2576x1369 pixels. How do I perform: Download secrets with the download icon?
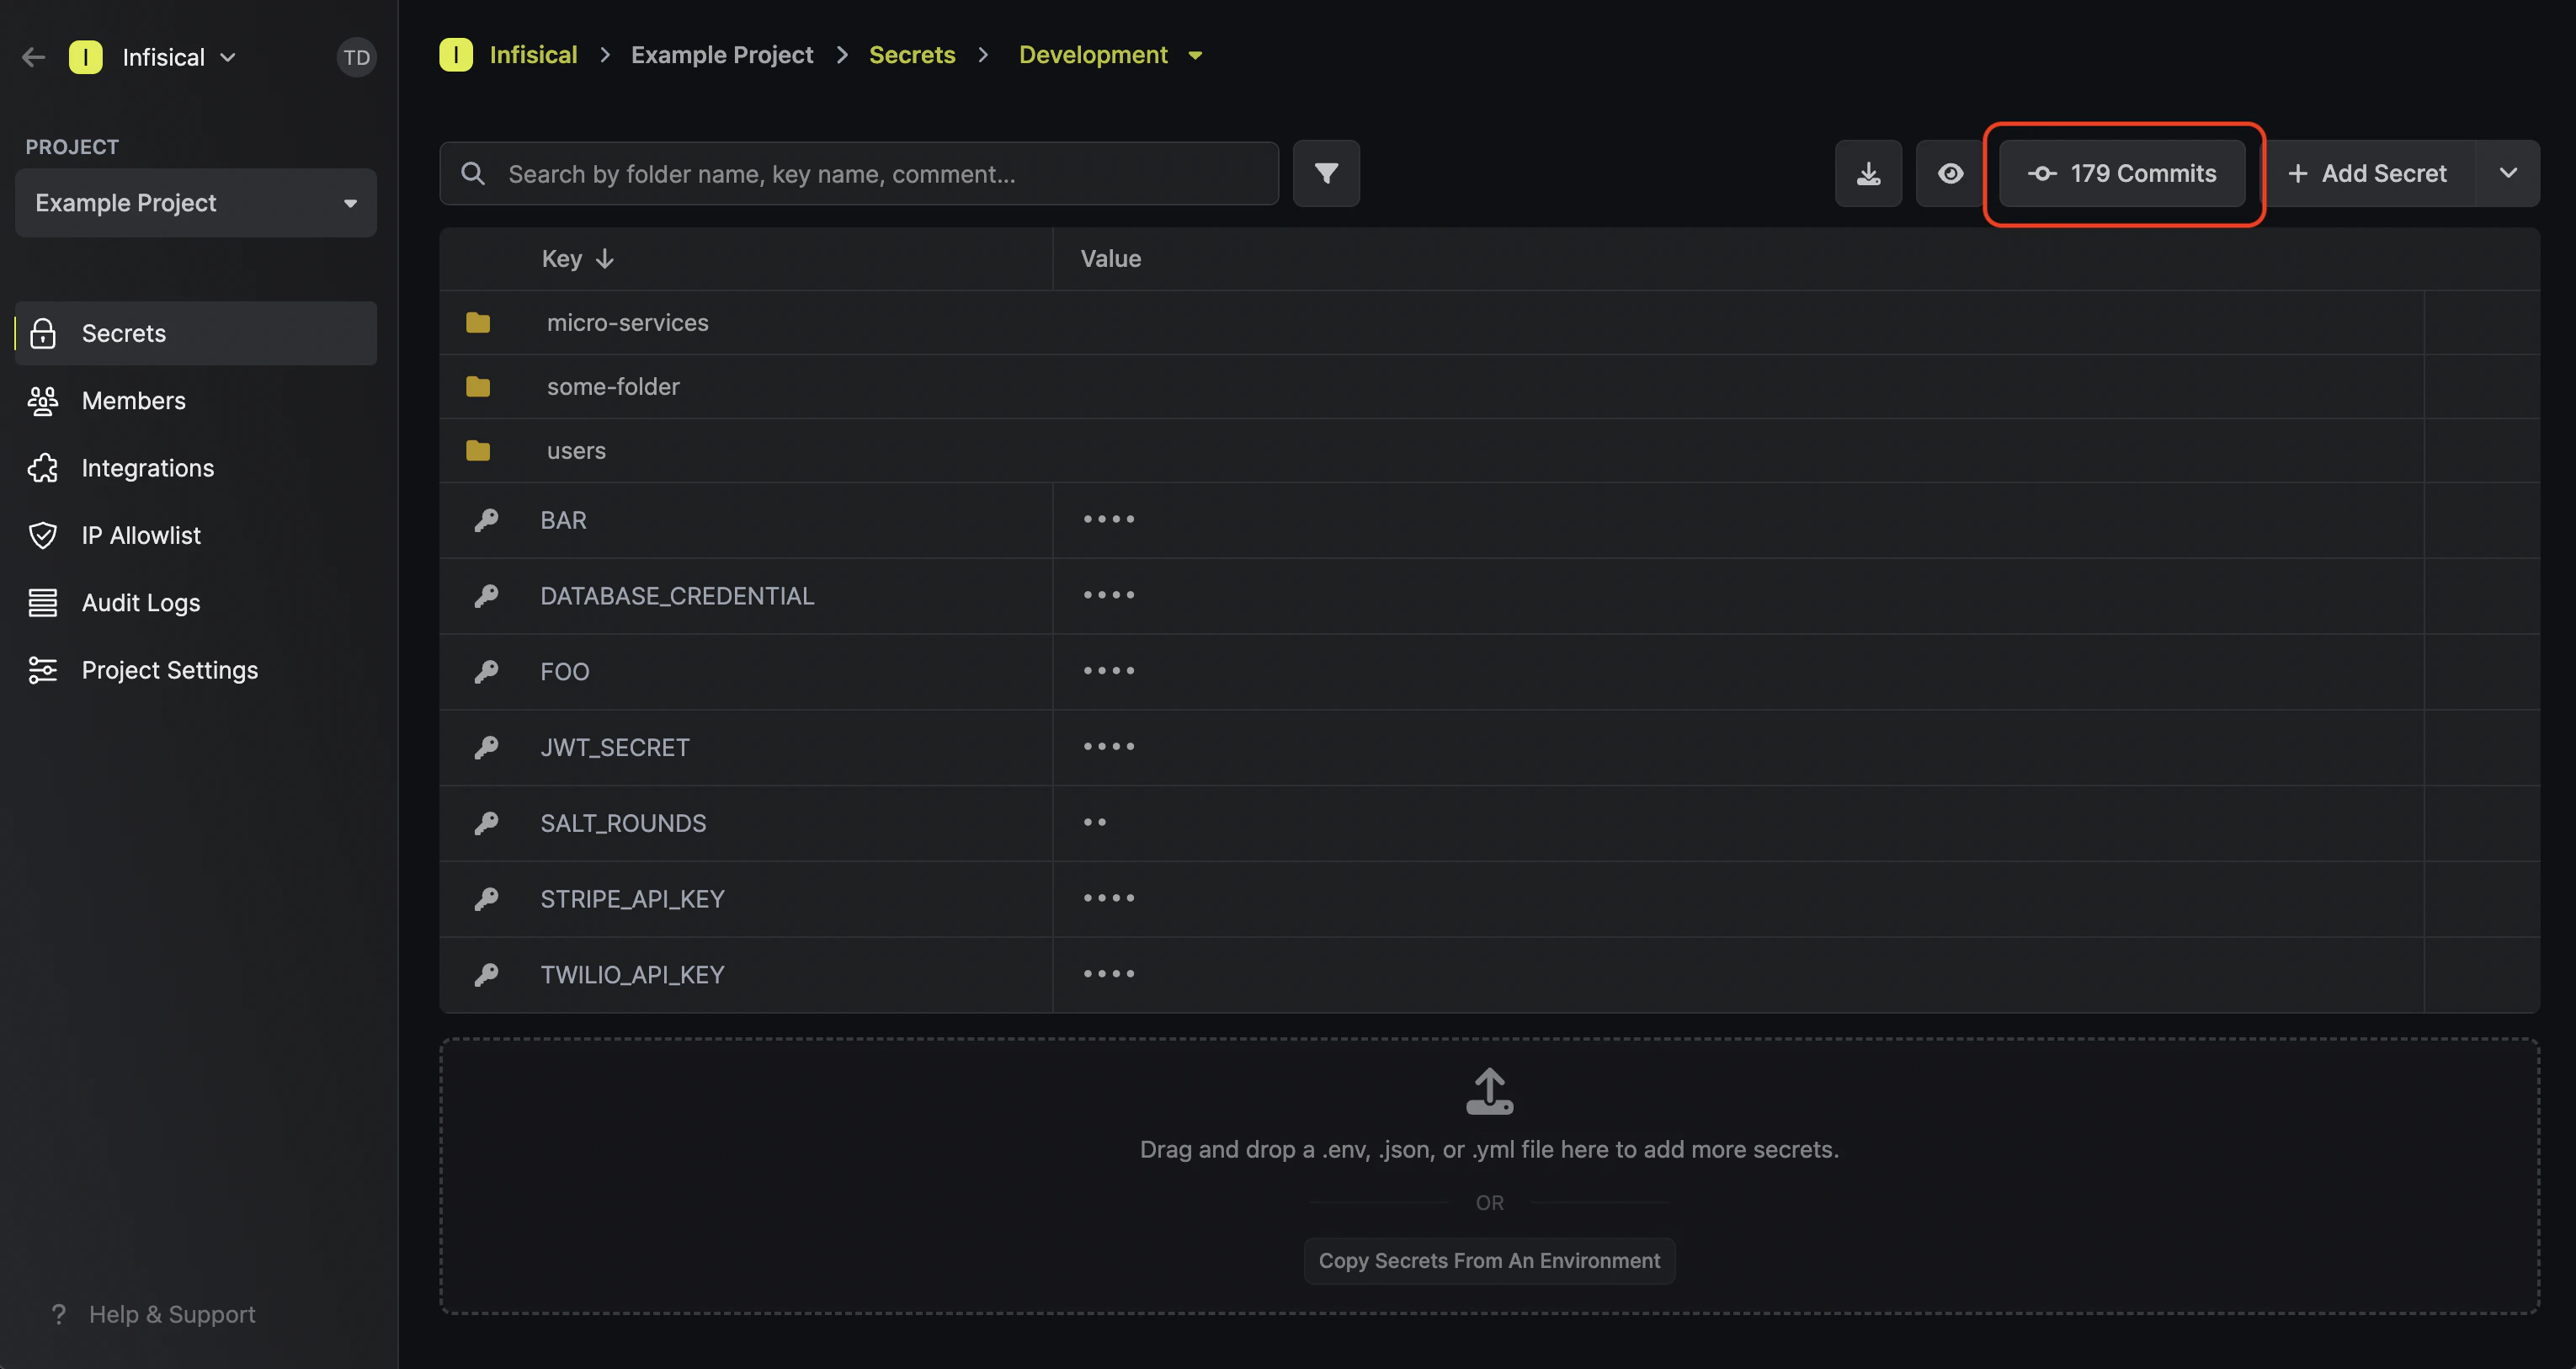1868,174
